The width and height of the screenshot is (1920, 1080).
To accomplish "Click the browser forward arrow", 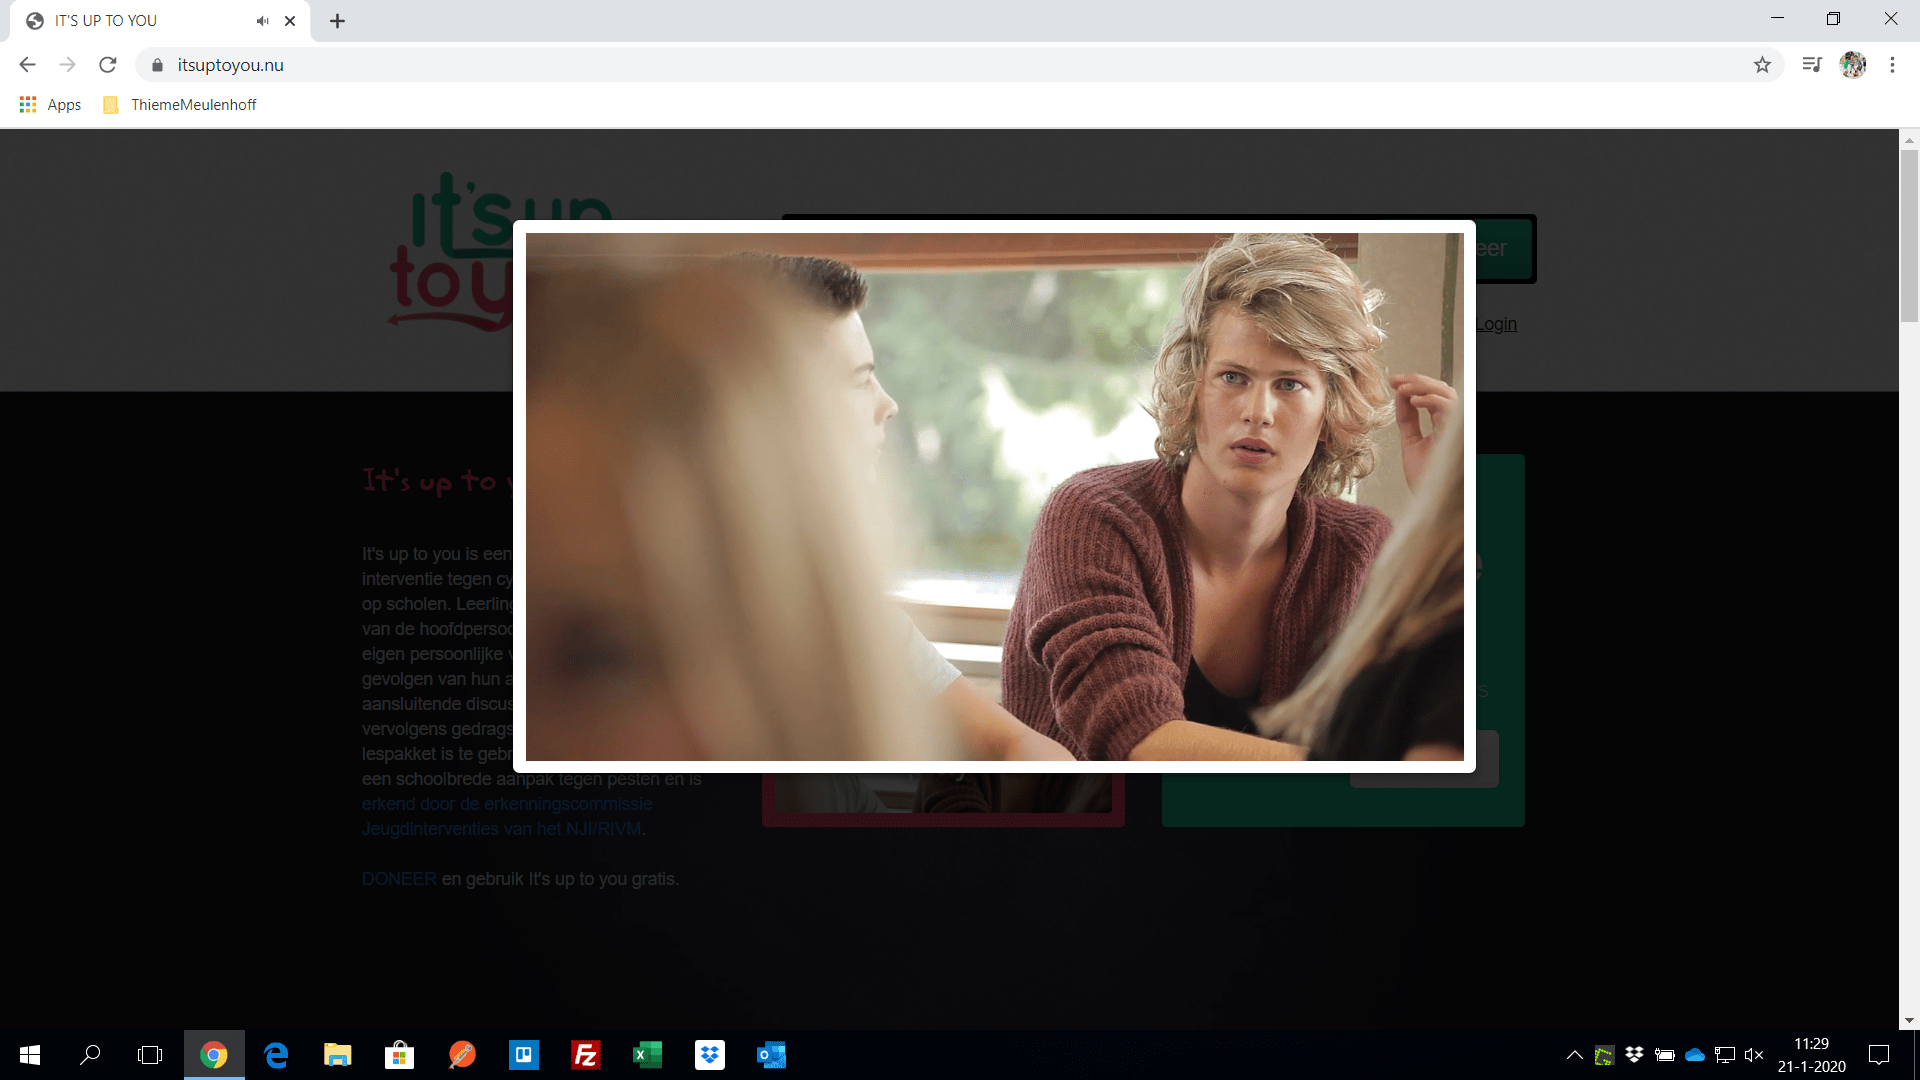I will click(x=67, y=65).
